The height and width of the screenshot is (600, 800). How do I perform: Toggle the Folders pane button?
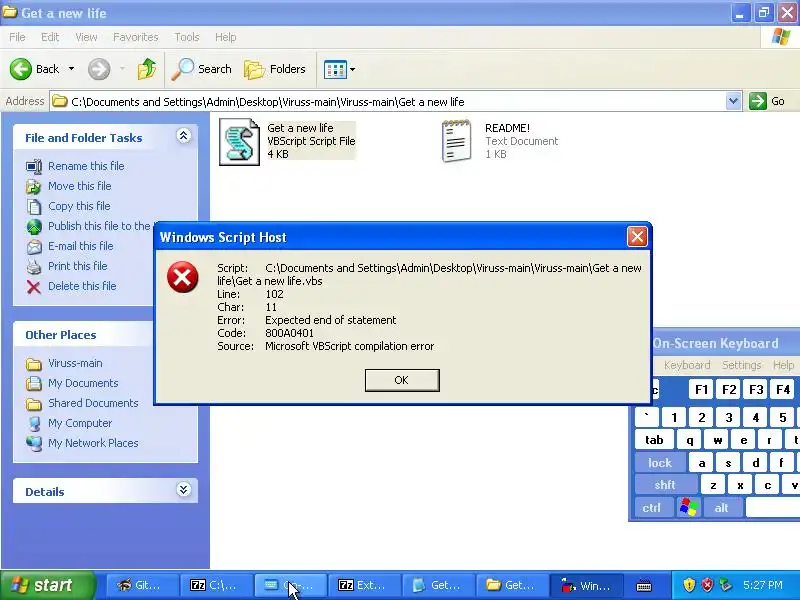click(x=275, y=69)
